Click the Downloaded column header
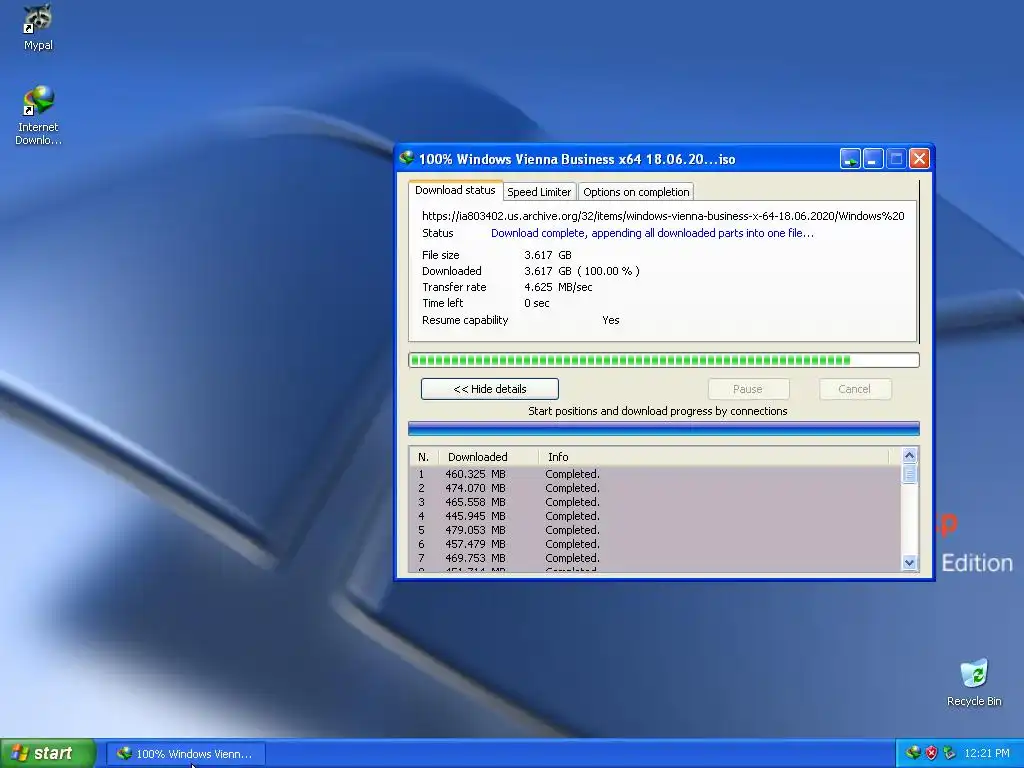Image resolution: width=1024 pixels, height=768 pixels. pos(488,456)
